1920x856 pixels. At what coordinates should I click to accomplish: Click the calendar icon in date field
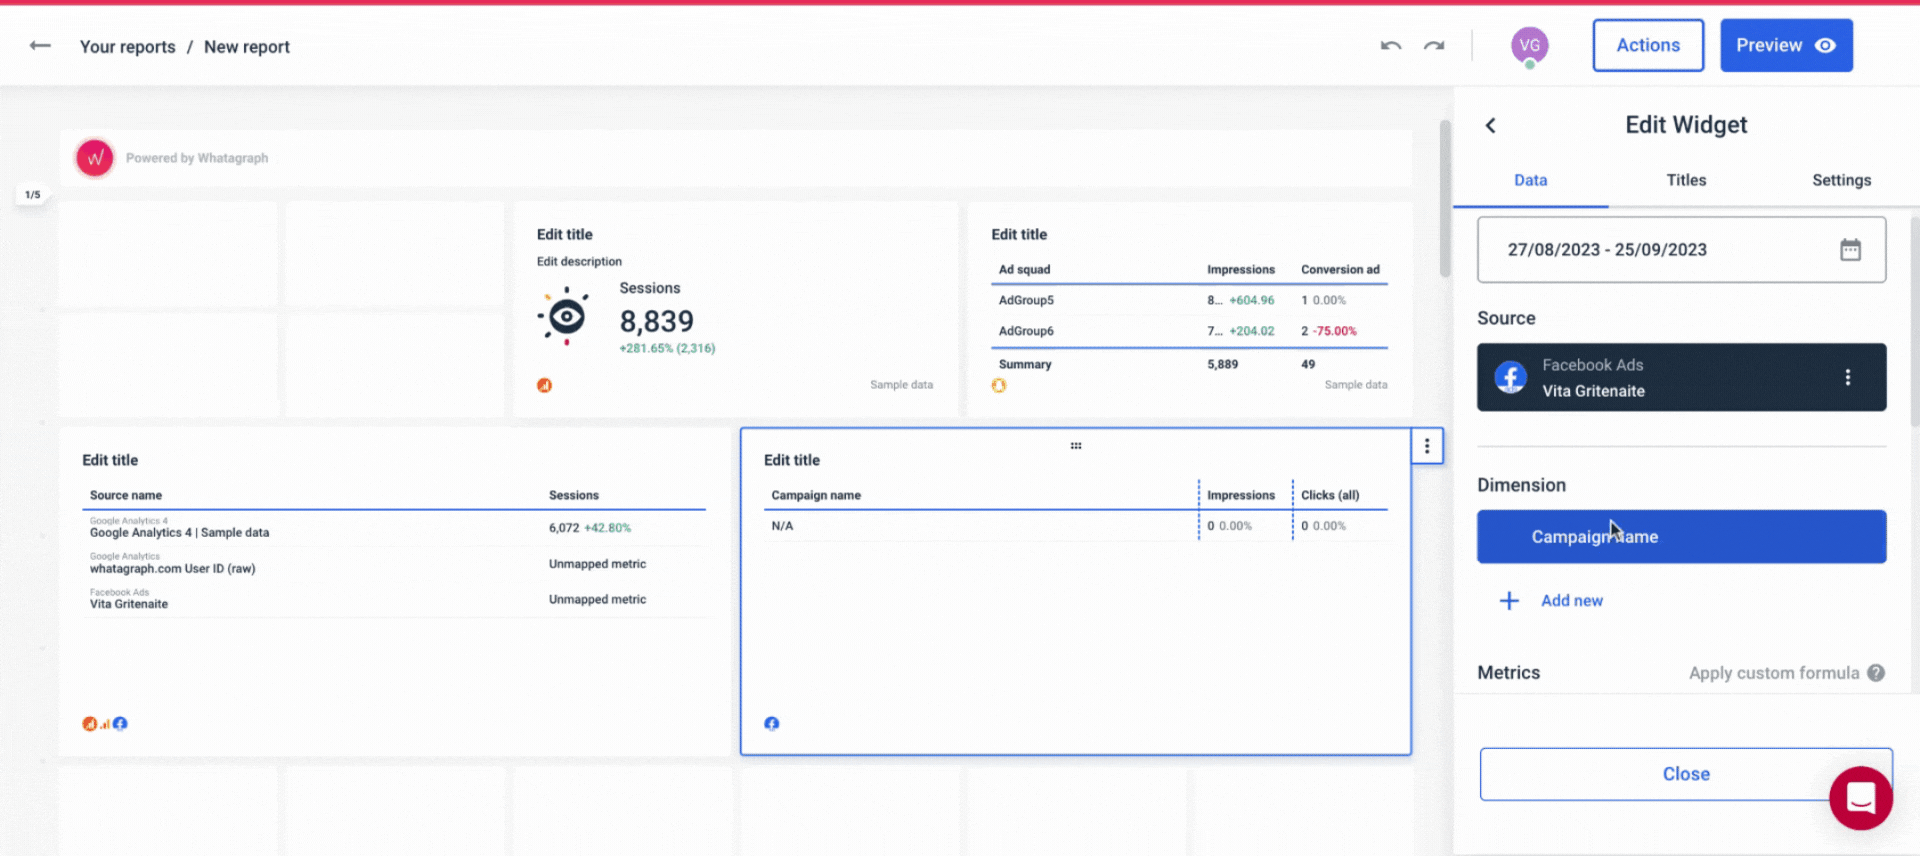tap(1850, 250)
